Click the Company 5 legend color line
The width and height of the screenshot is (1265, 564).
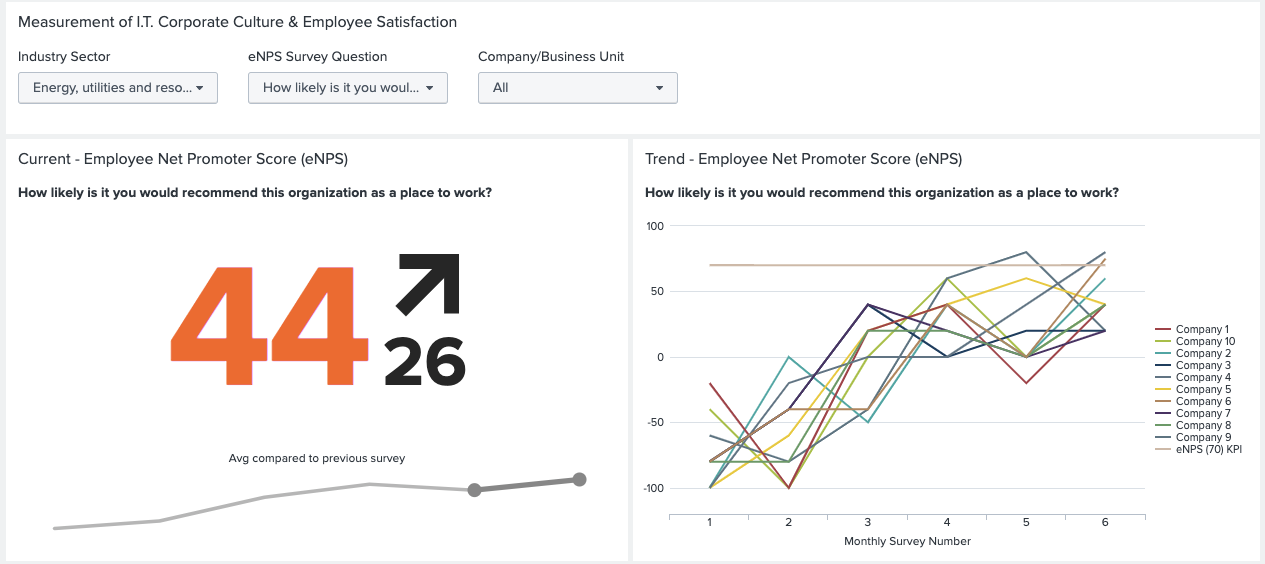1163,390
